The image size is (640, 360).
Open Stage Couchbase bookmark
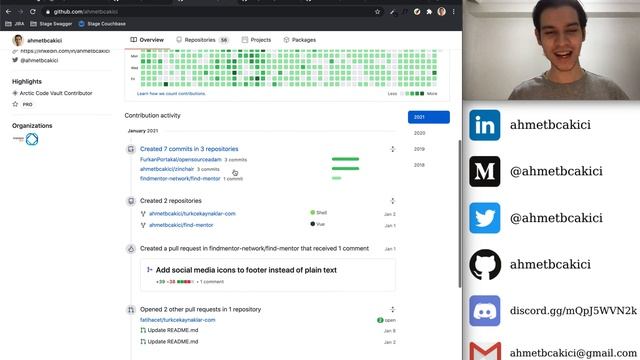[102, 24]
